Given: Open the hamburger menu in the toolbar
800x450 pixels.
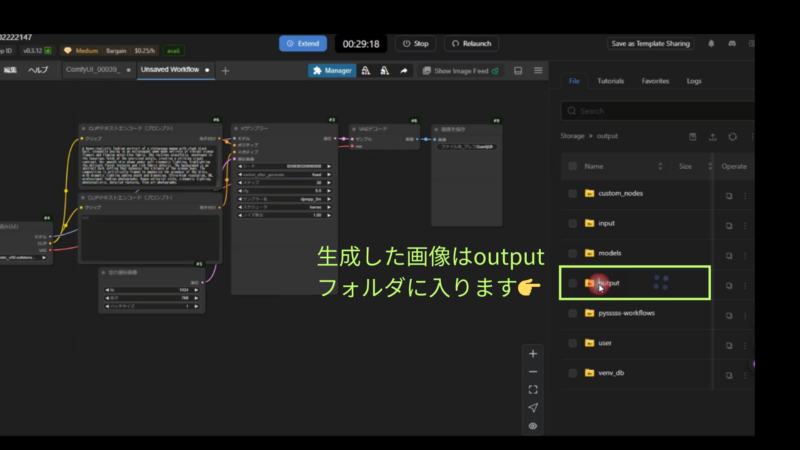Looking at the screenshot, I should coord(538,70).
